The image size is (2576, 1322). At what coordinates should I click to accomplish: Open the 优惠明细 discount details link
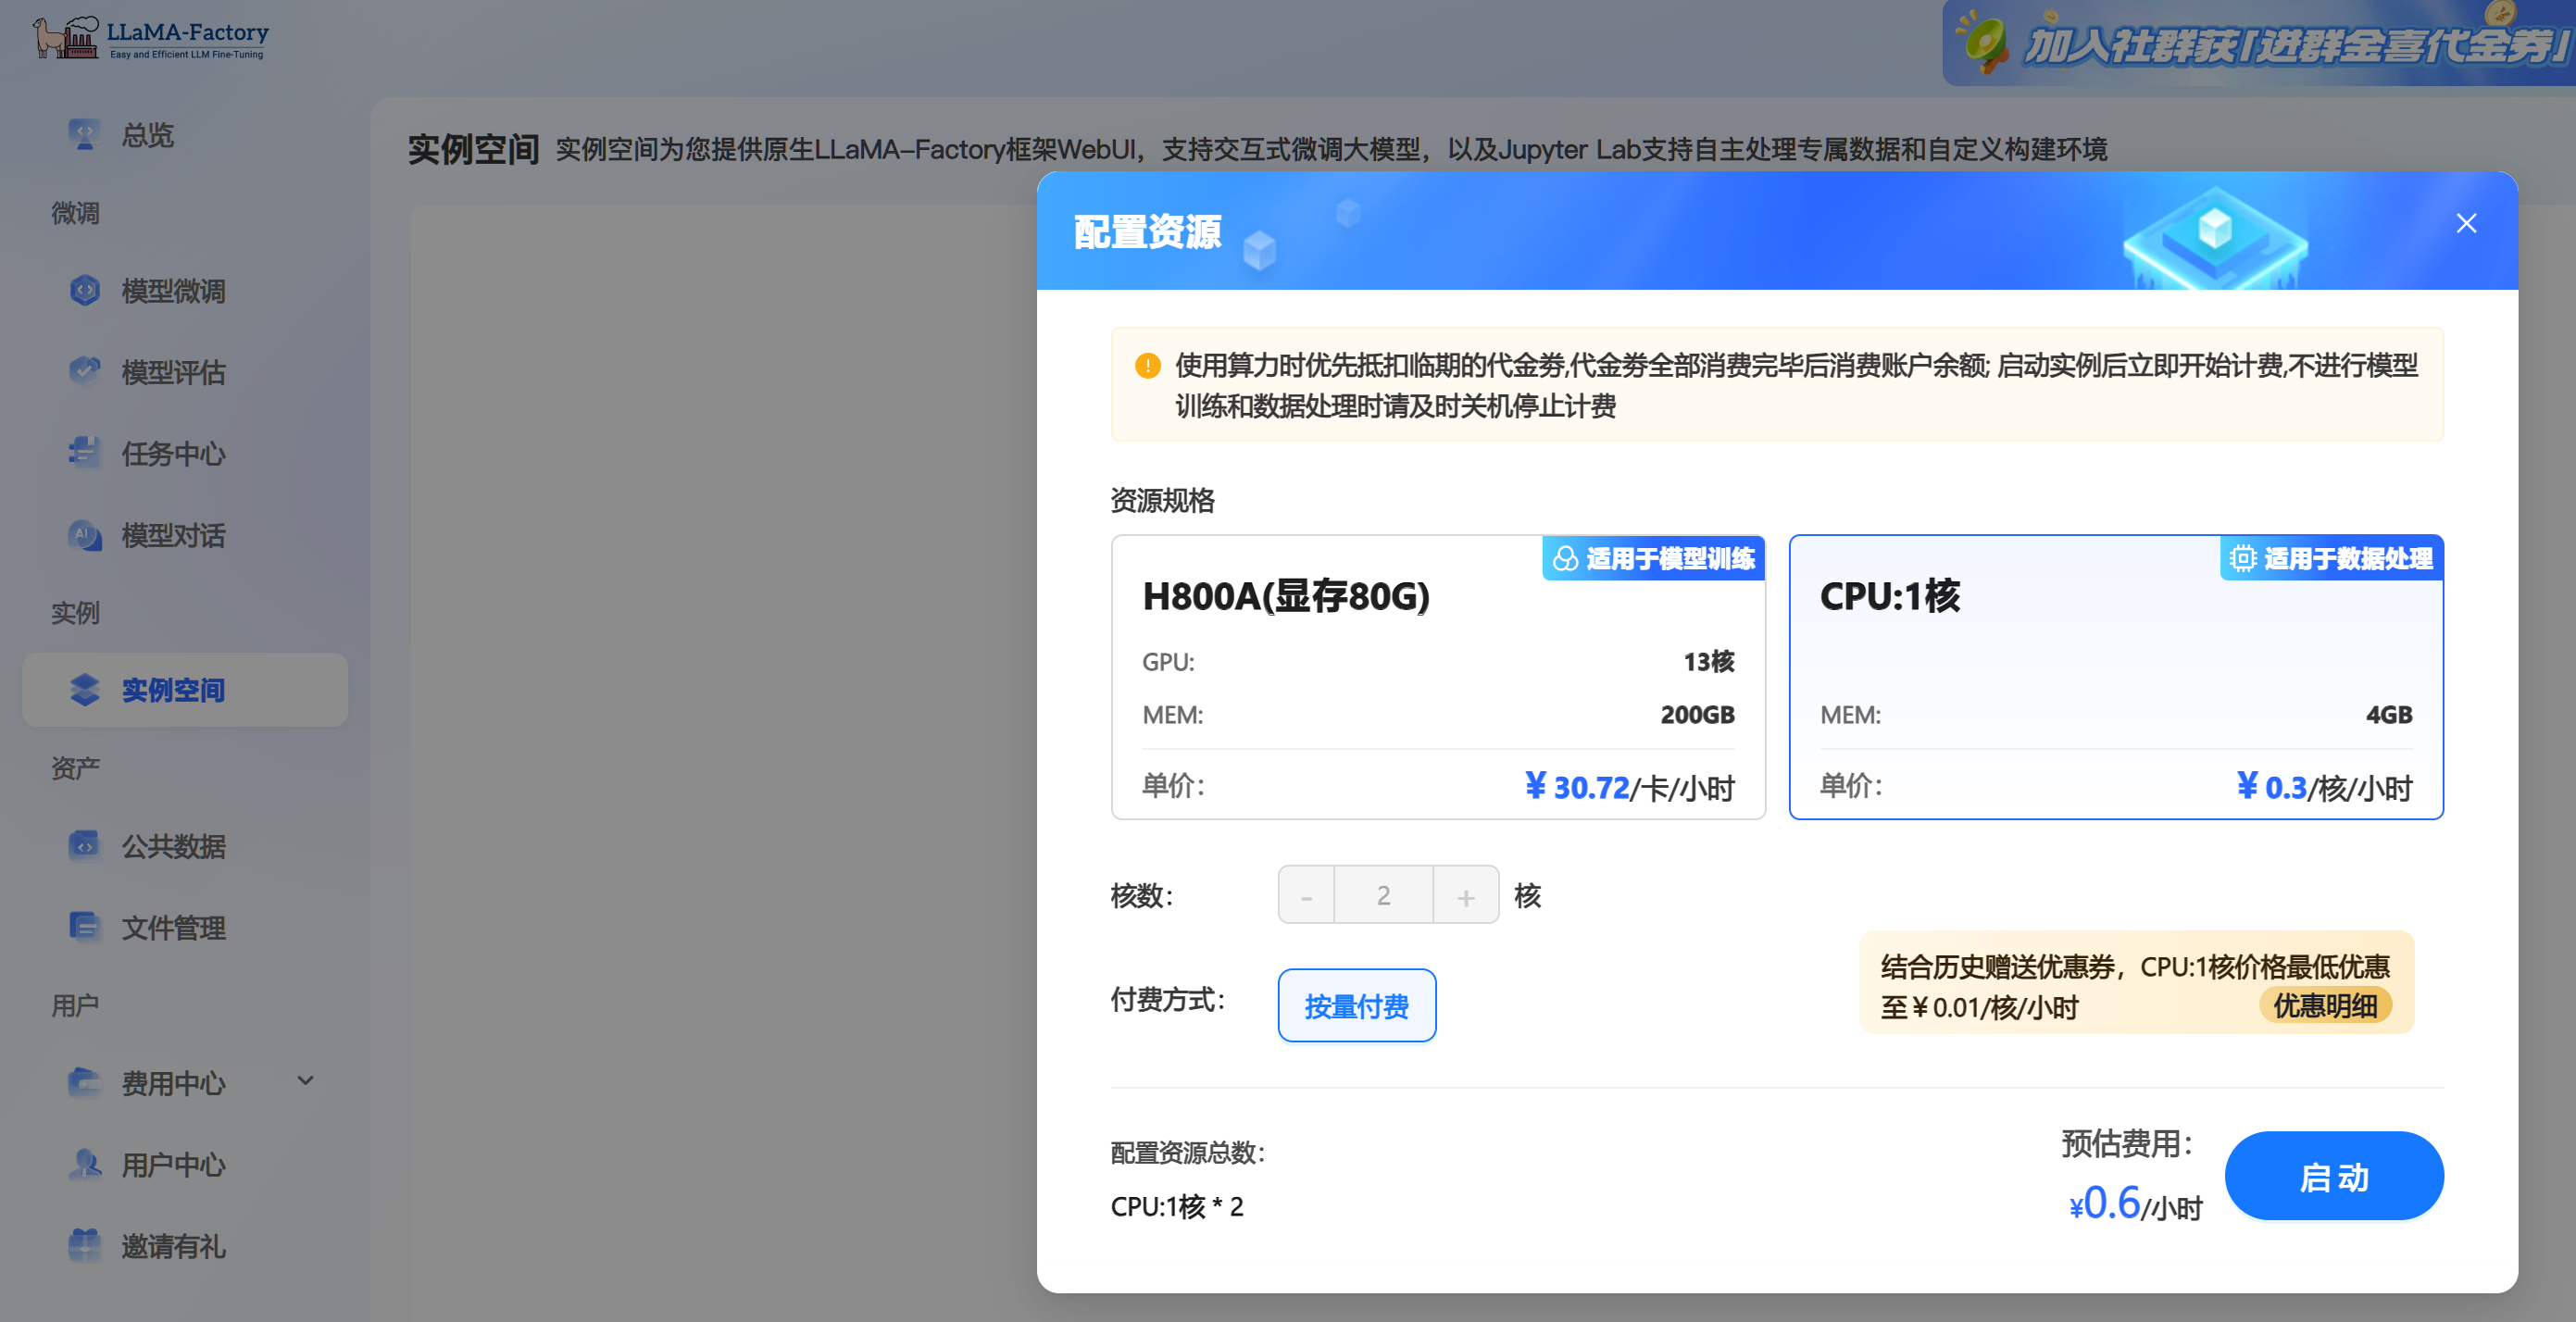click(2324, 1005)
